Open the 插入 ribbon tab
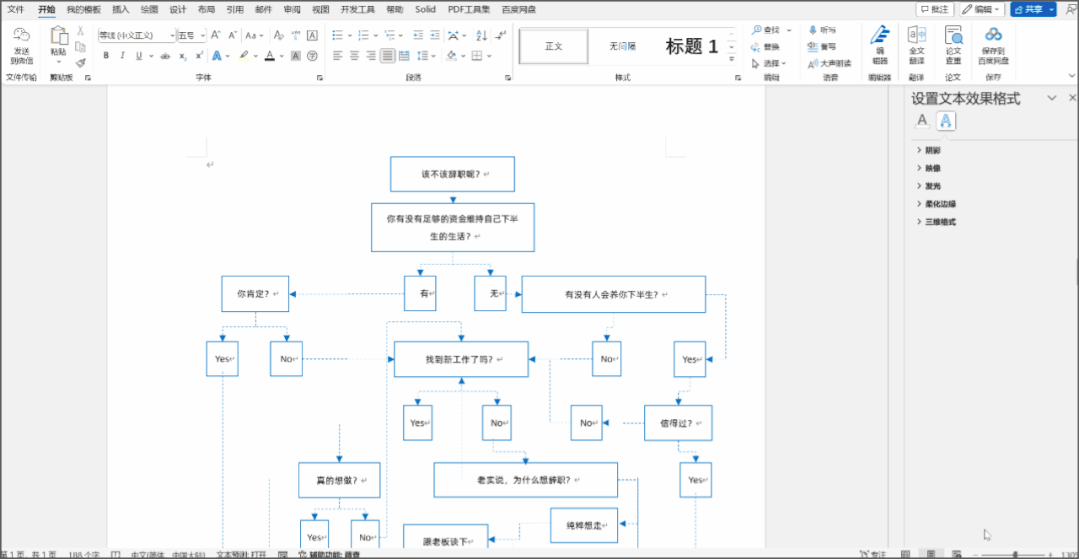 (120, 9)
